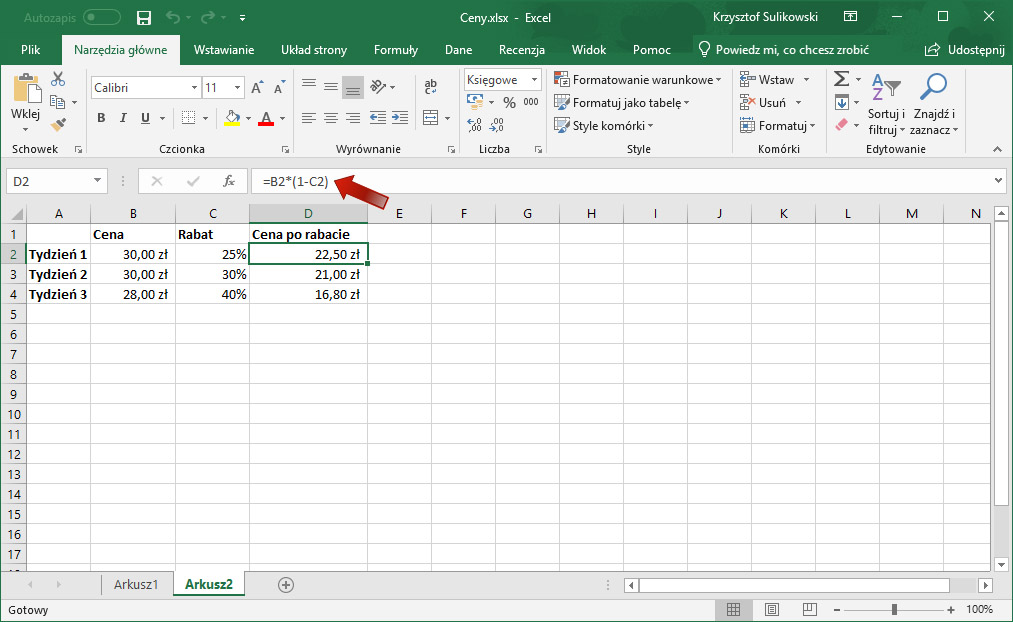Image resolution: width=1013 pixels, height=622 pixels.
Task: Open the Arkusz1 sheet tab
Action: point(137,584)
